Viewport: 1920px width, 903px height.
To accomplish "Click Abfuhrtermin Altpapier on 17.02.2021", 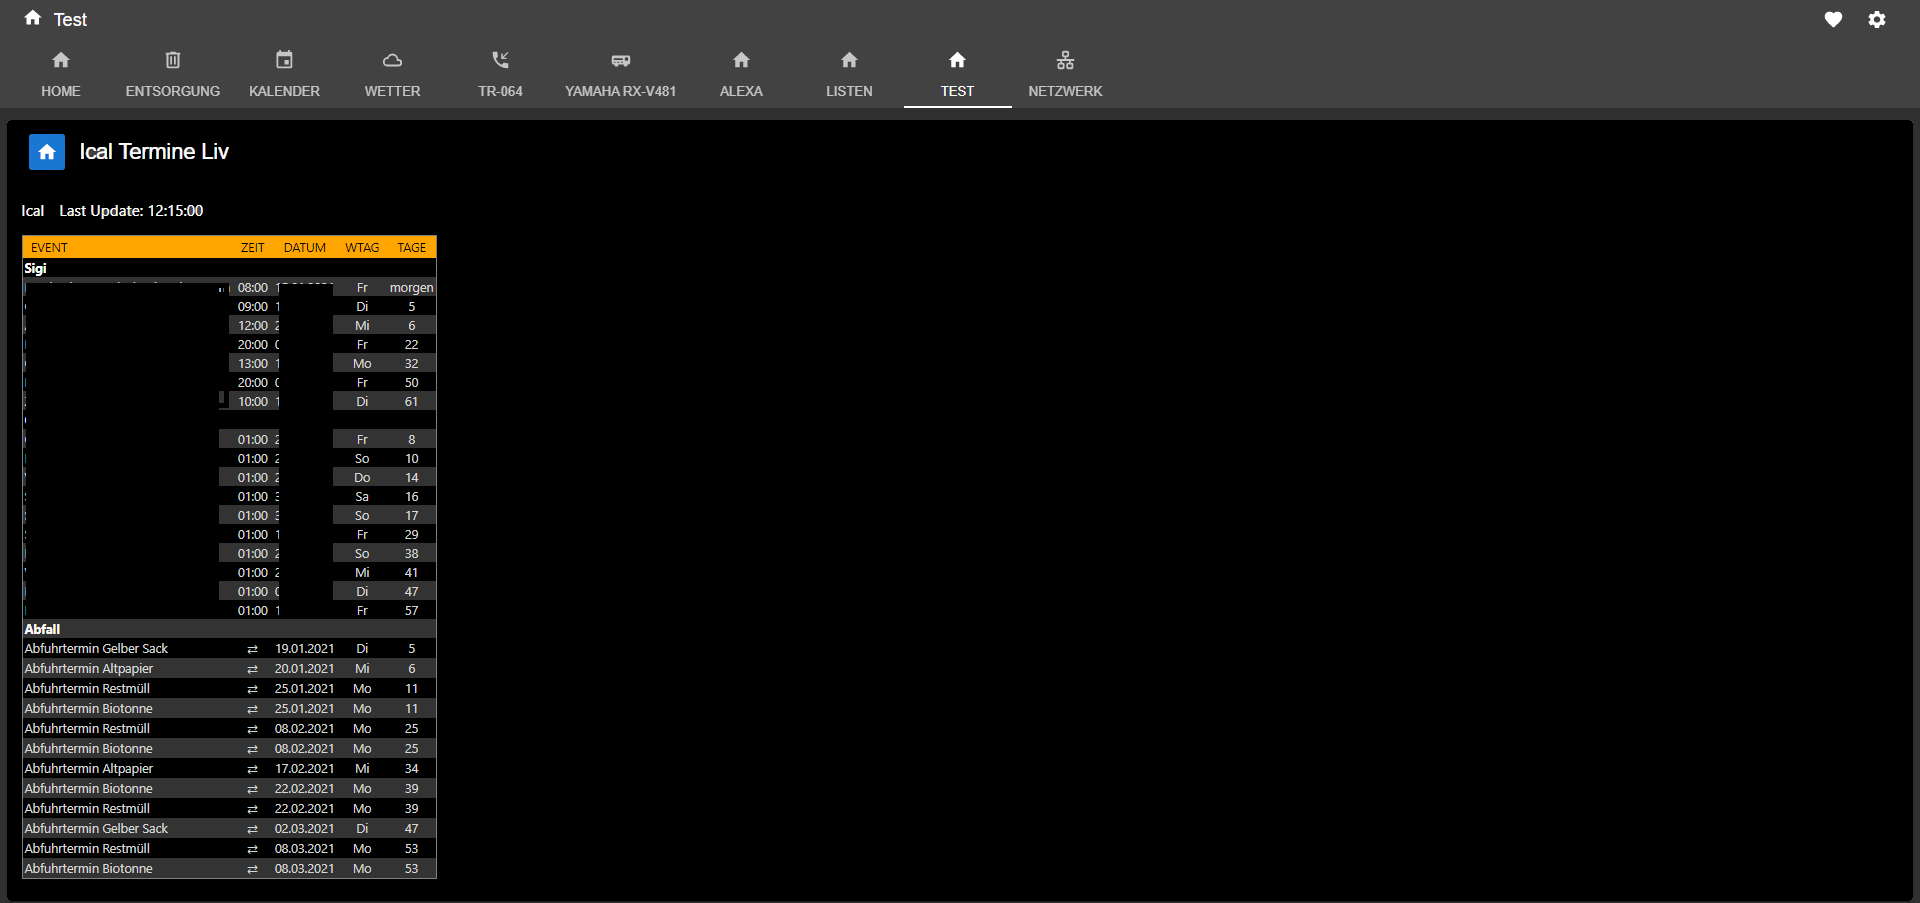I will [89, 769].
